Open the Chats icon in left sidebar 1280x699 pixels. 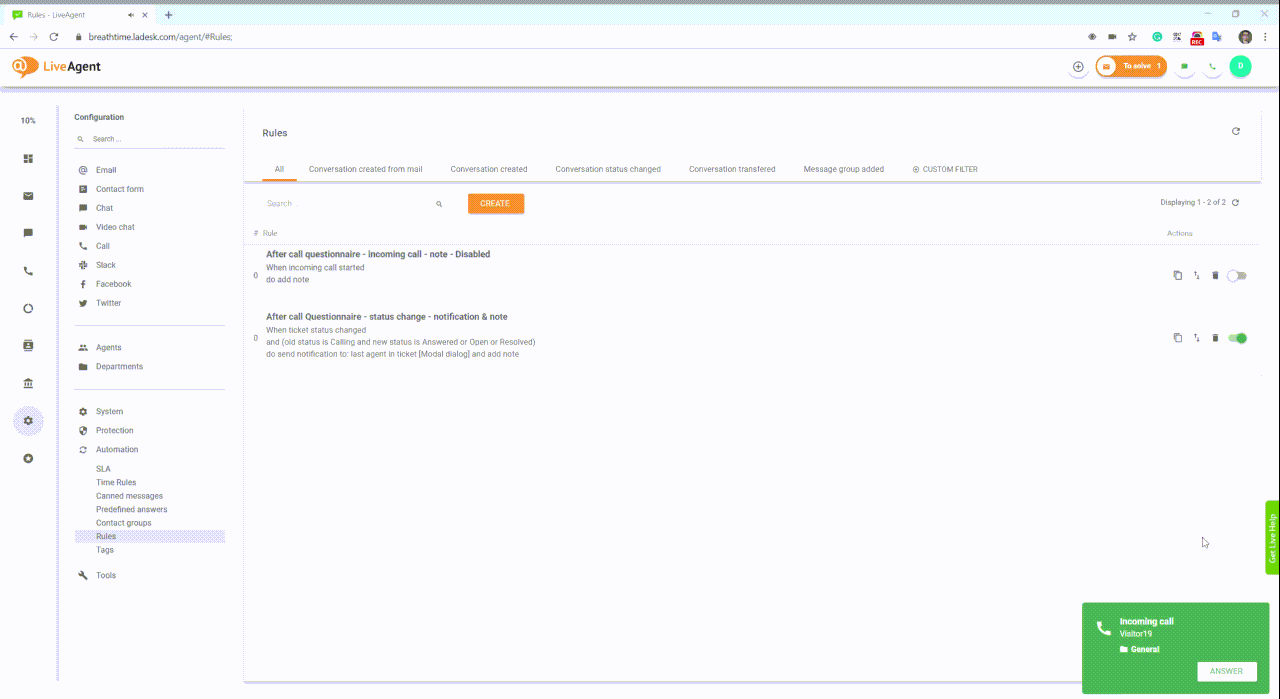pos(28,233)
